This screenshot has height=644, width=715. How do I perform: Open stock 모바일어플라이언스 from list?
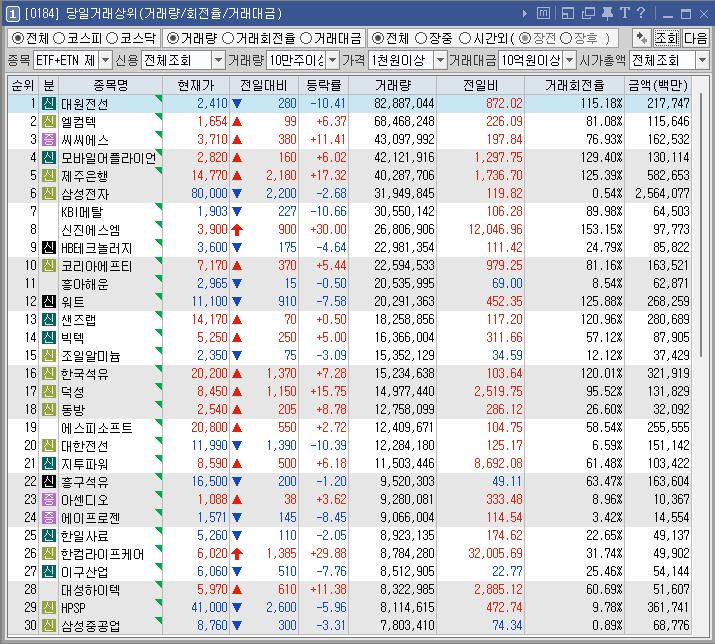point(109,158)
